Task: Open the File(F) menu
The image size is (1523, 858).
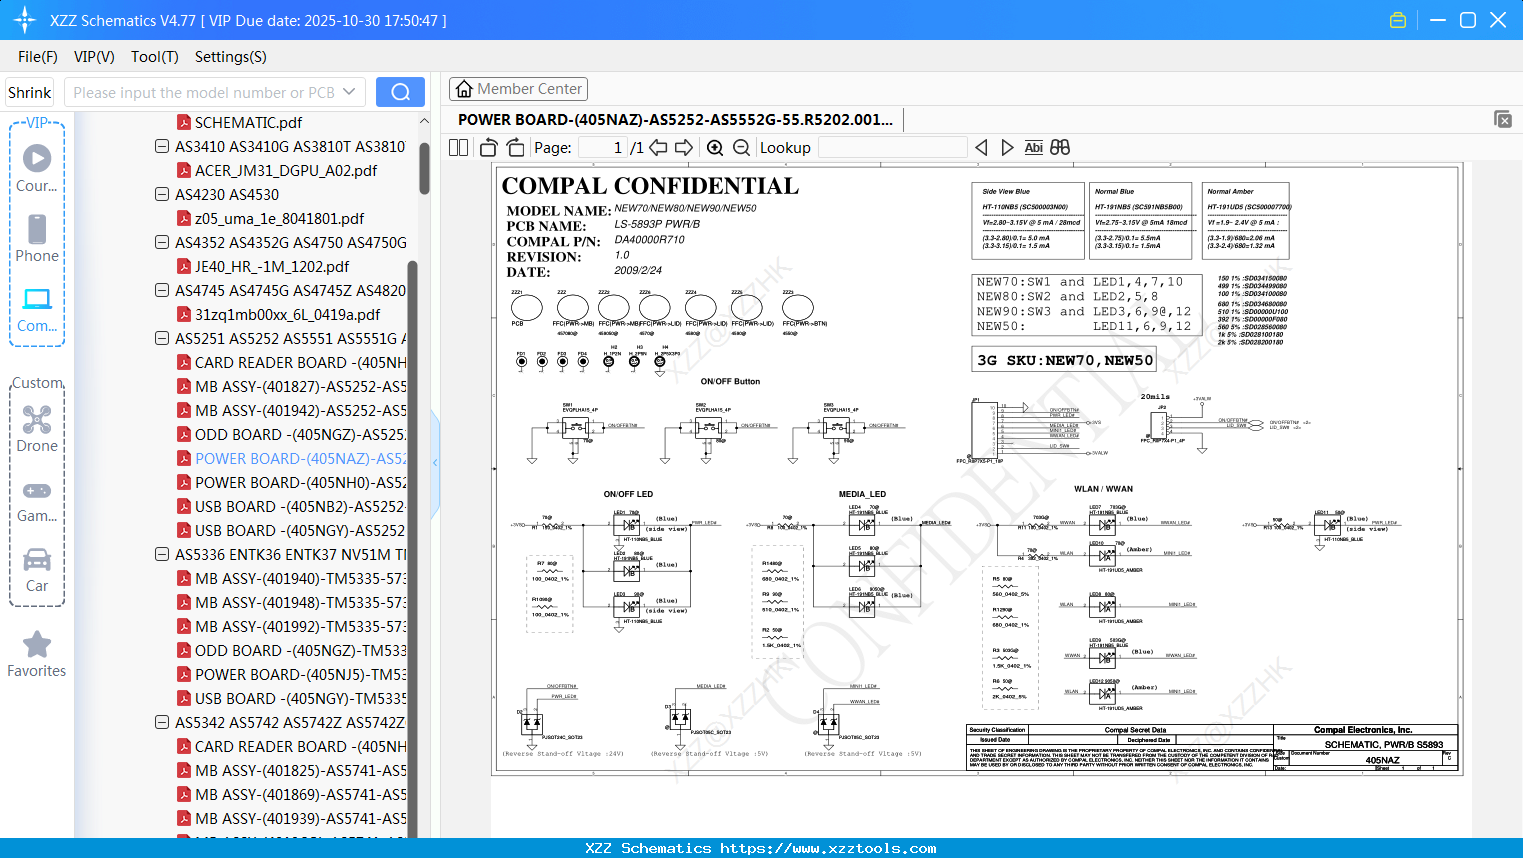Action: 38,57
